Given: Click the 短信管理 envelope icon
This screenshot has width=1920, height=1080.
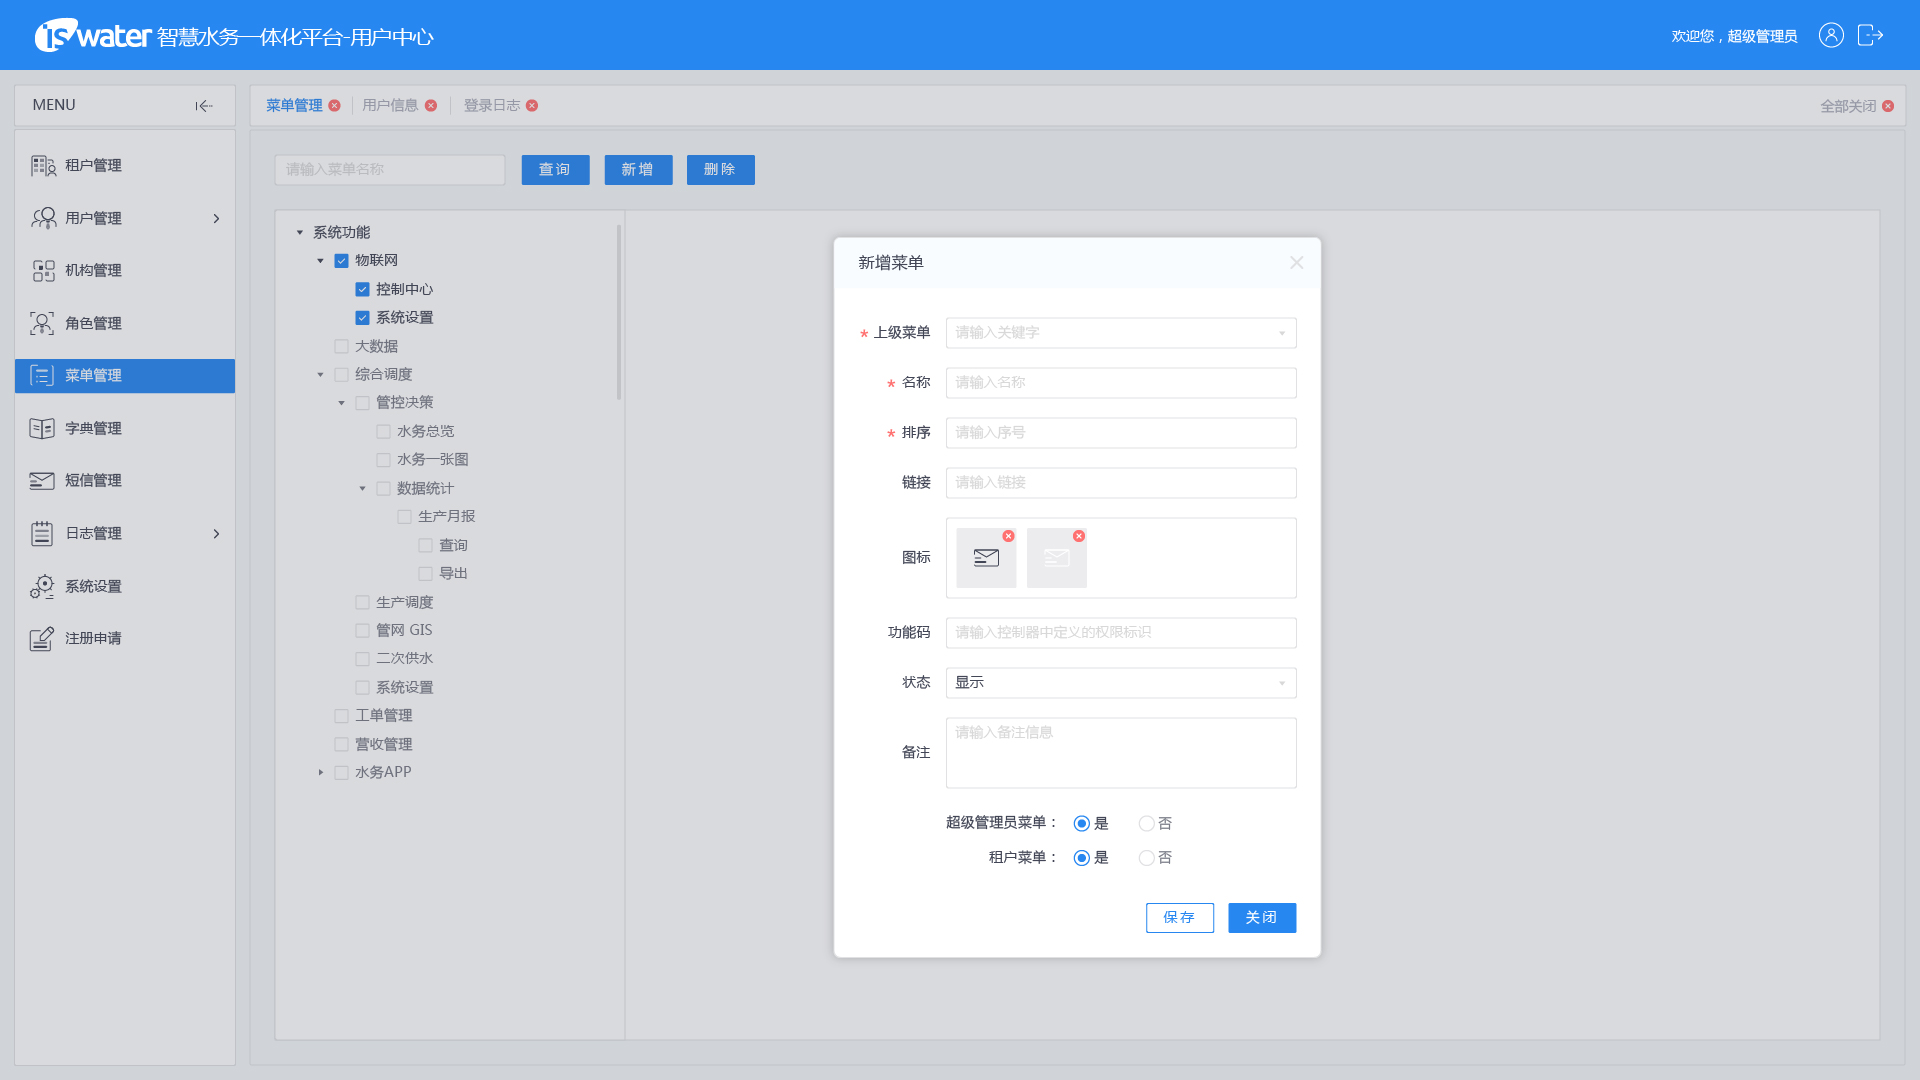Looking at the screenshot, I should coord(42,481).
